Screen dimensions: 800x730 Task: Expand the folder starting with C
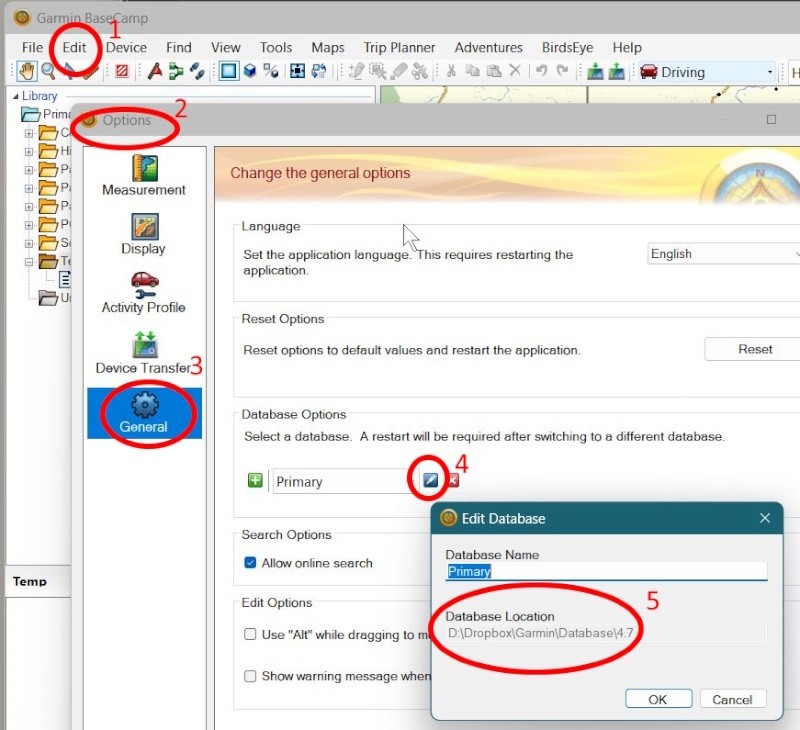(x=29, y=133)
